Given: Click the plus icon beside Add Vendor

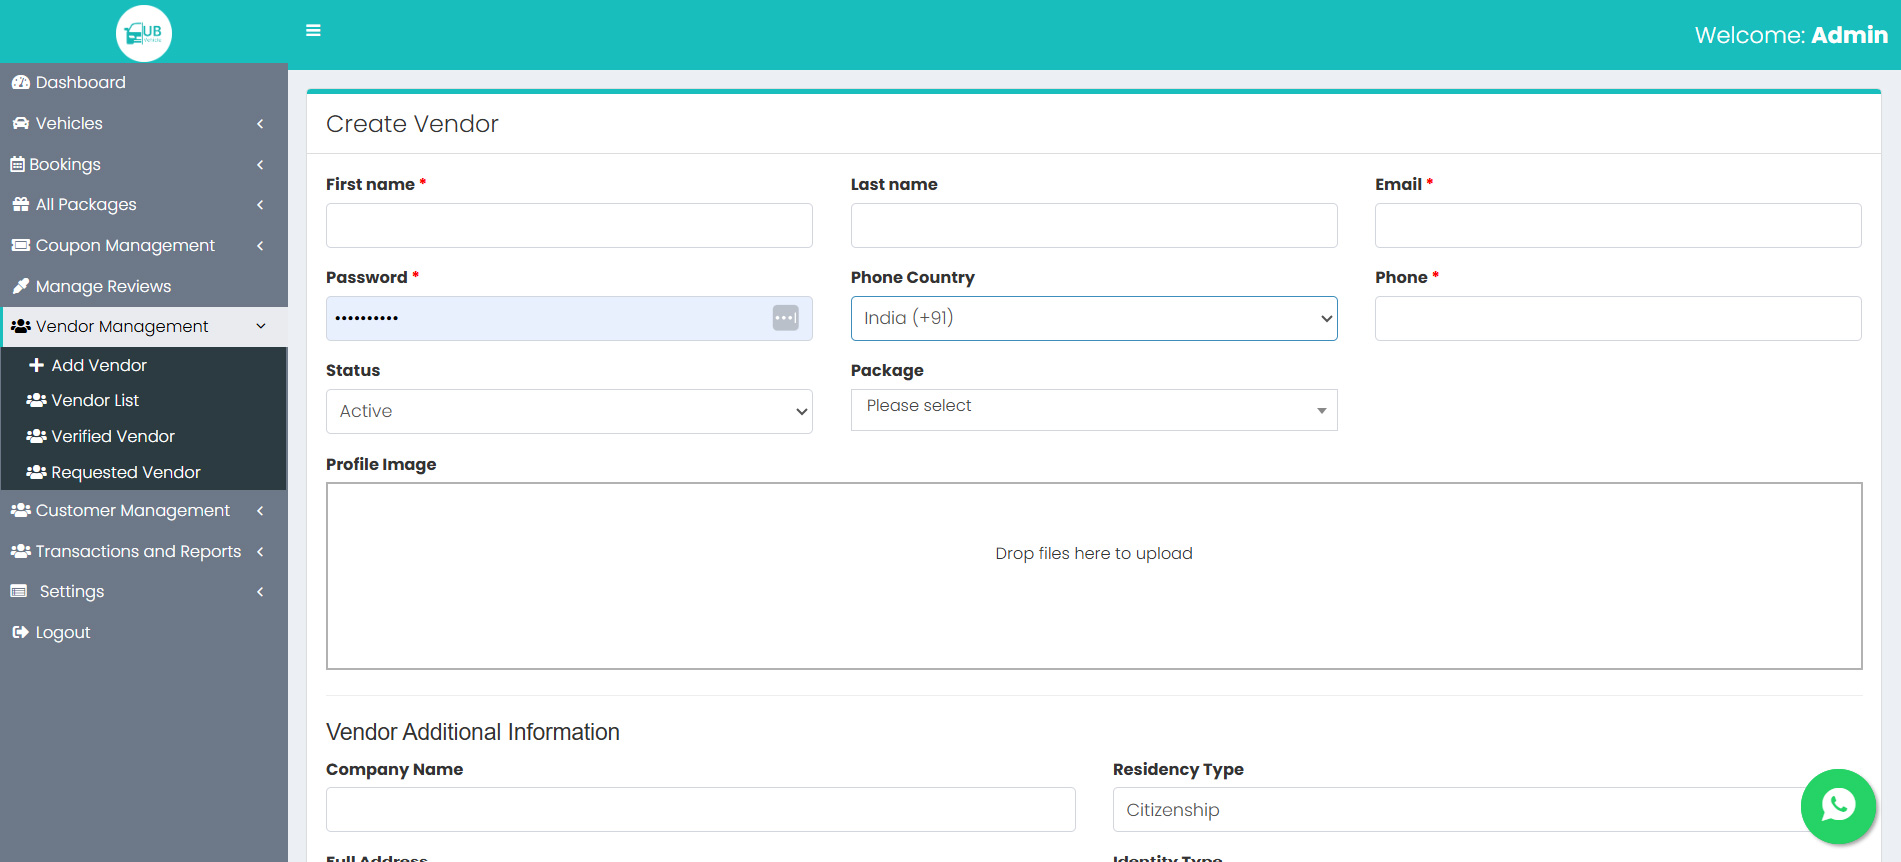Looking at the screenshot, I should coord(37,365).
